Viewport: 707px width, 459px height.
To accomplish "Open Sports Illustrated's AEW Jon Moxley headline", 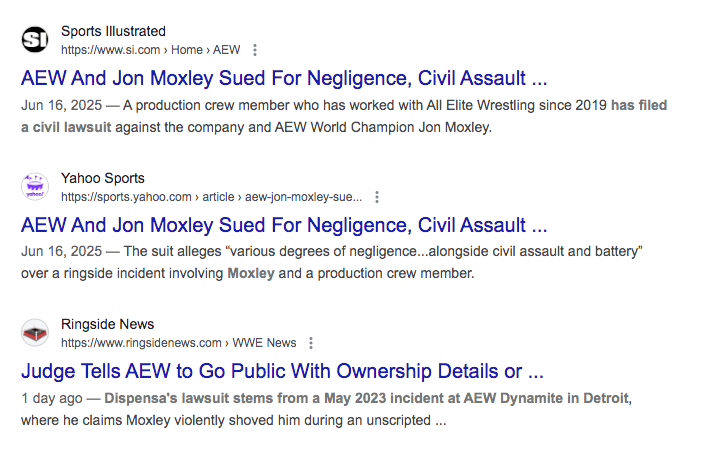I will 284,78.
